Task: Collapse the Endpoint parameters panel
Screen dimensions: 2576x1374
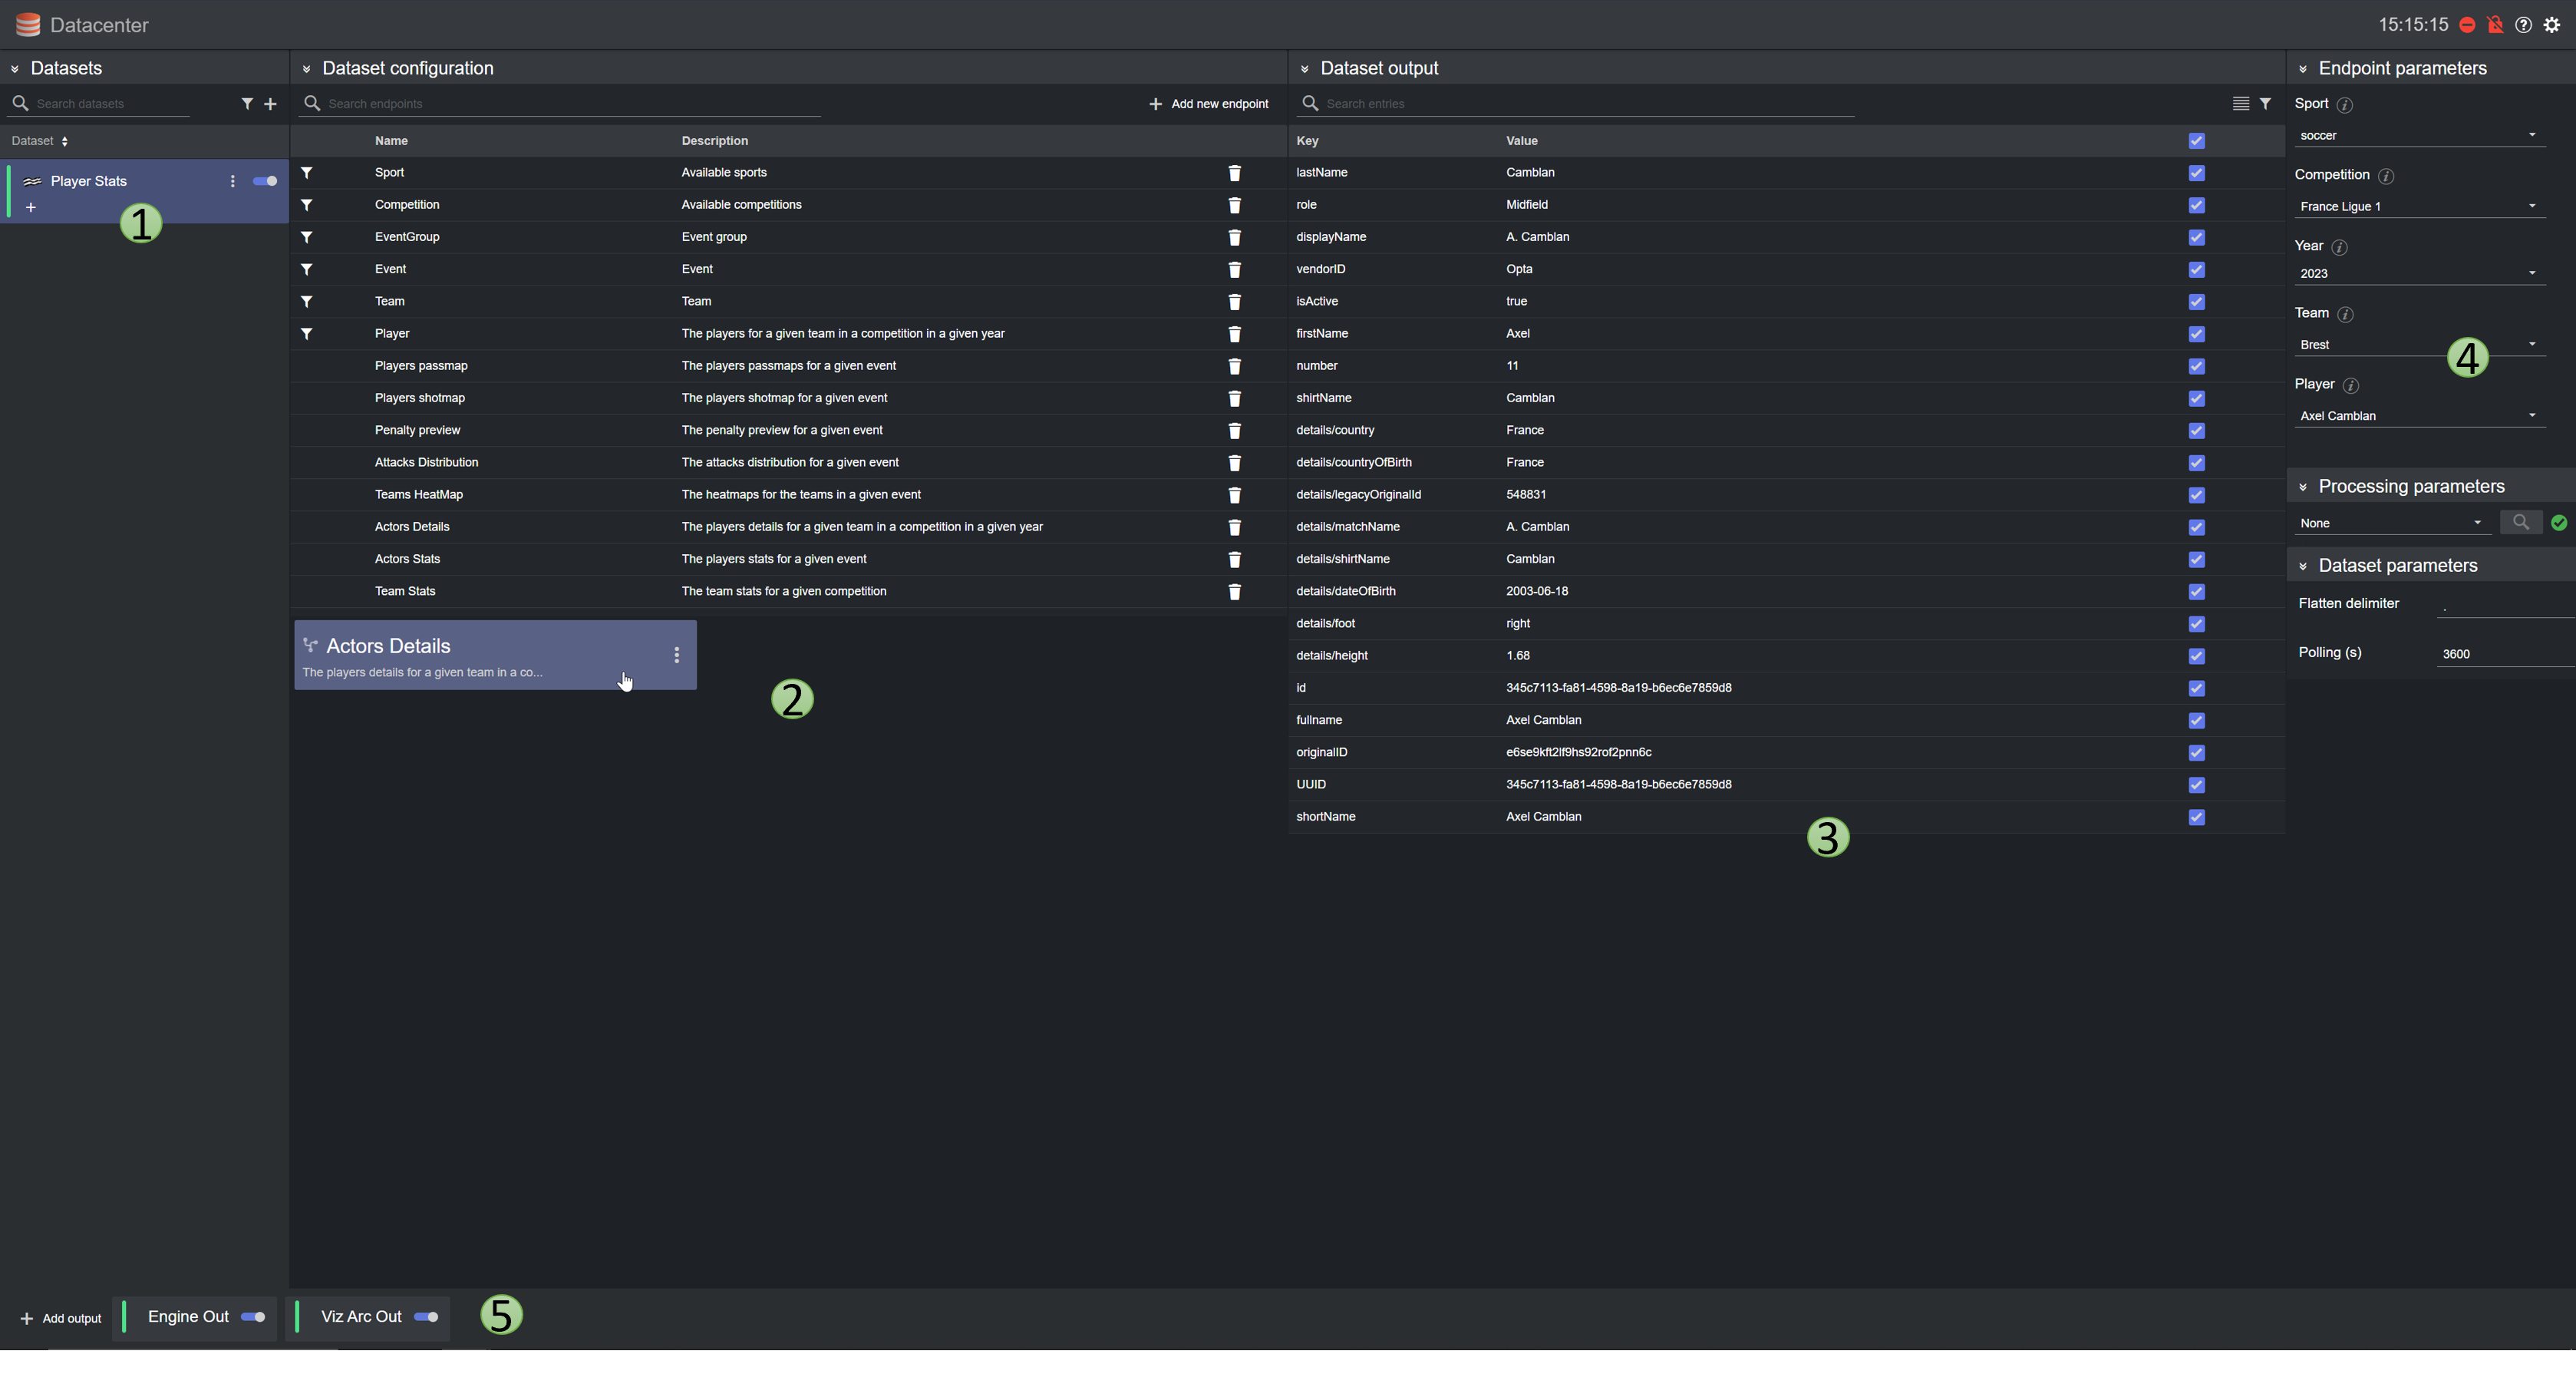Action: 2303,69
